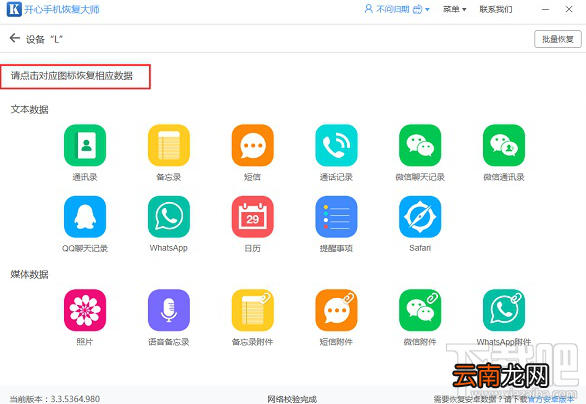The width and height of the screenshot is (586, 404).
Task: Select the WhatsApp附件 attachment icon
Action: (x=504, y=310)
